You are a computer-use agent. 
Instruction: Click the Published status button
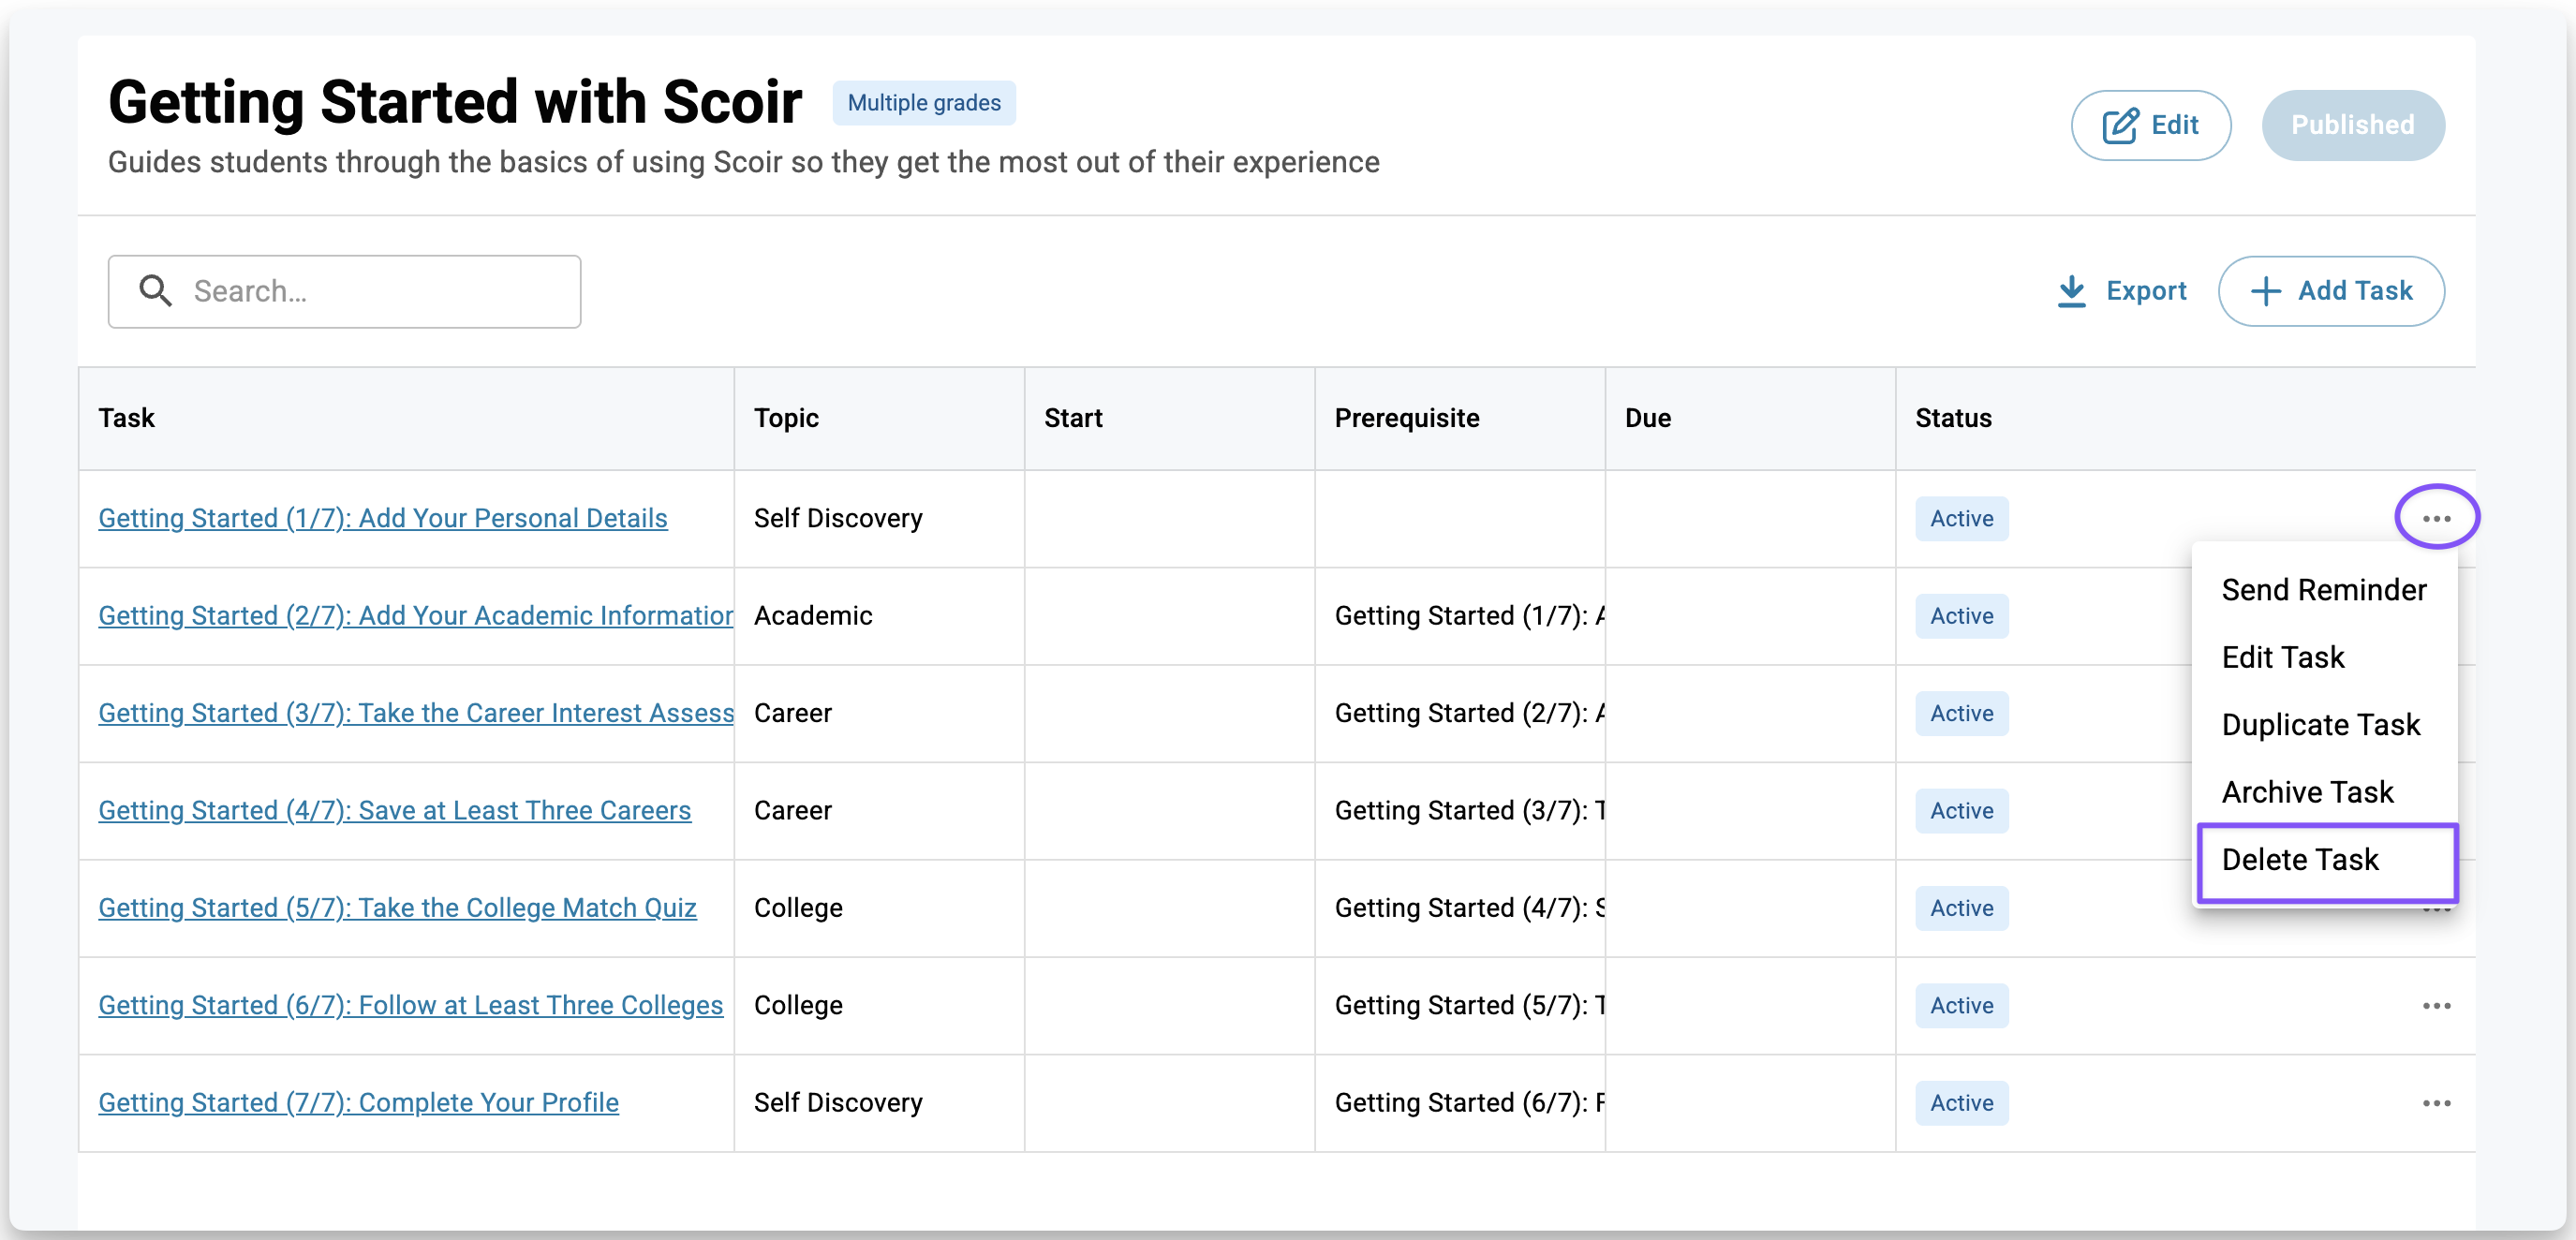[x=2352, y=125]
